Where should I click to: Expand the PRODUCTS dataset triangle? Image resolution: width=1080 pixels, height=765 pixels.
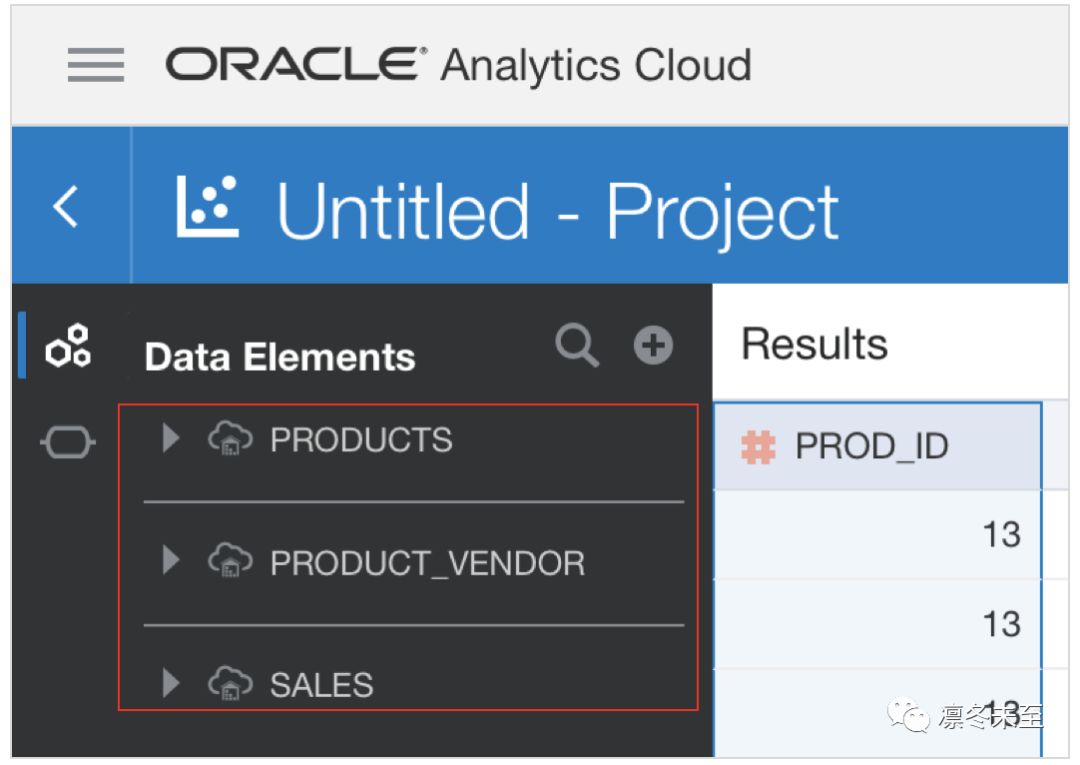(170, 438)
